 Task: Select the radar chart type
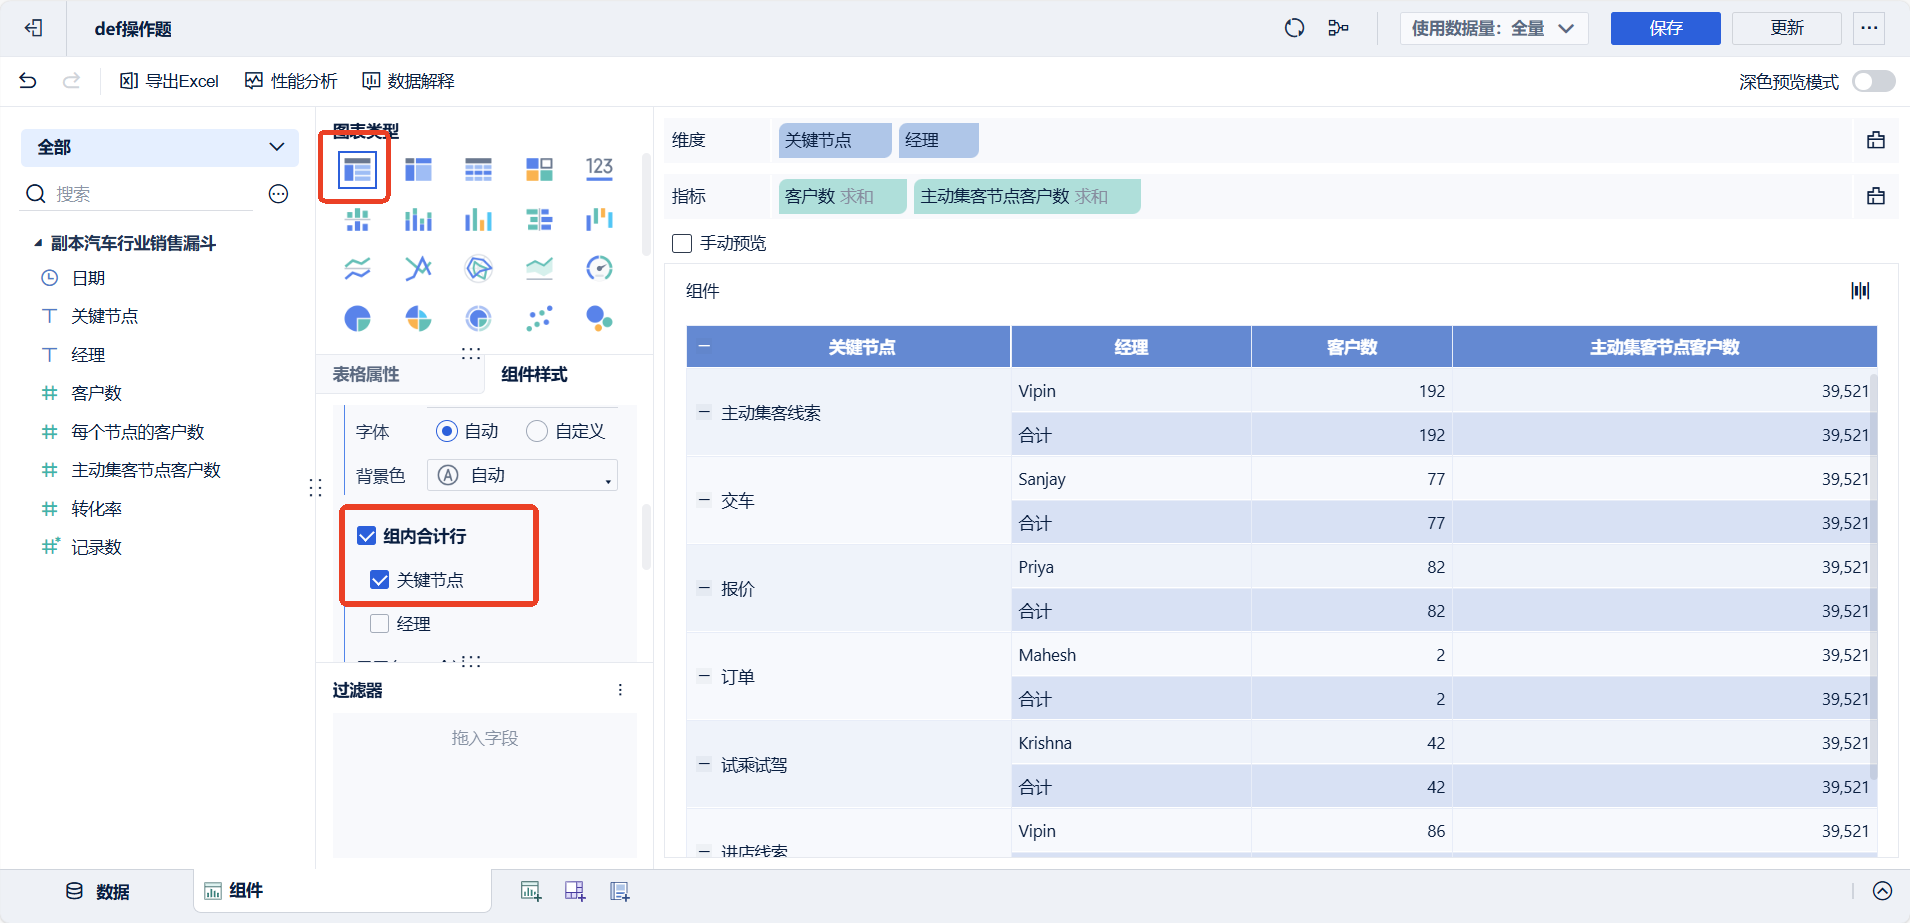[478, 268]
